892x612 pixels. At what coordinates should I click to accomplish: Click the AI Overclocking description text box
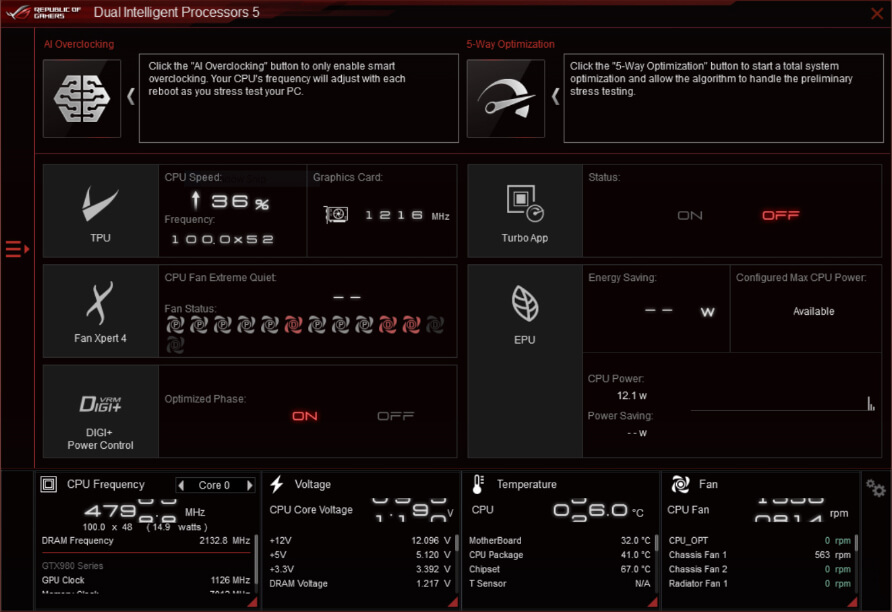pos(299,98)
